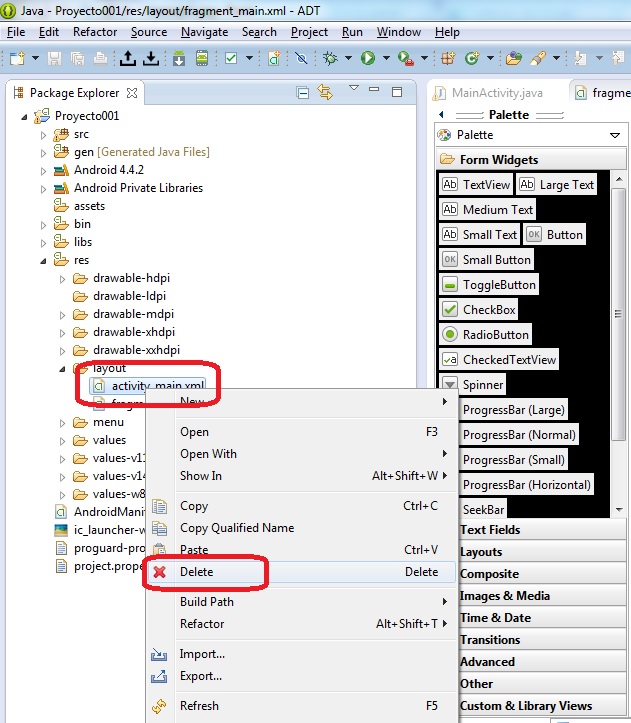Click the Save All toolbar icon

pos(77,58)
